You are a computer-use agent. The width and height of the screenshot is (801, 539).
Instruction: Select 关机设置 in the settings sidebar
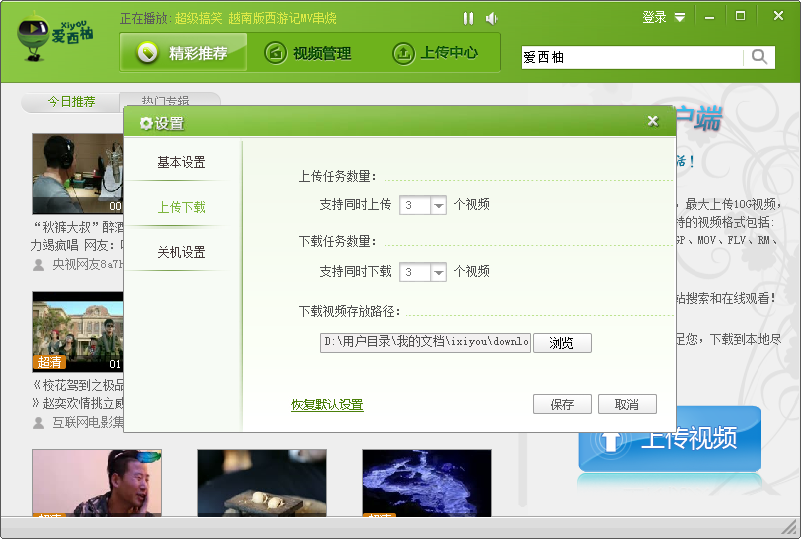[x=181, y=252]
